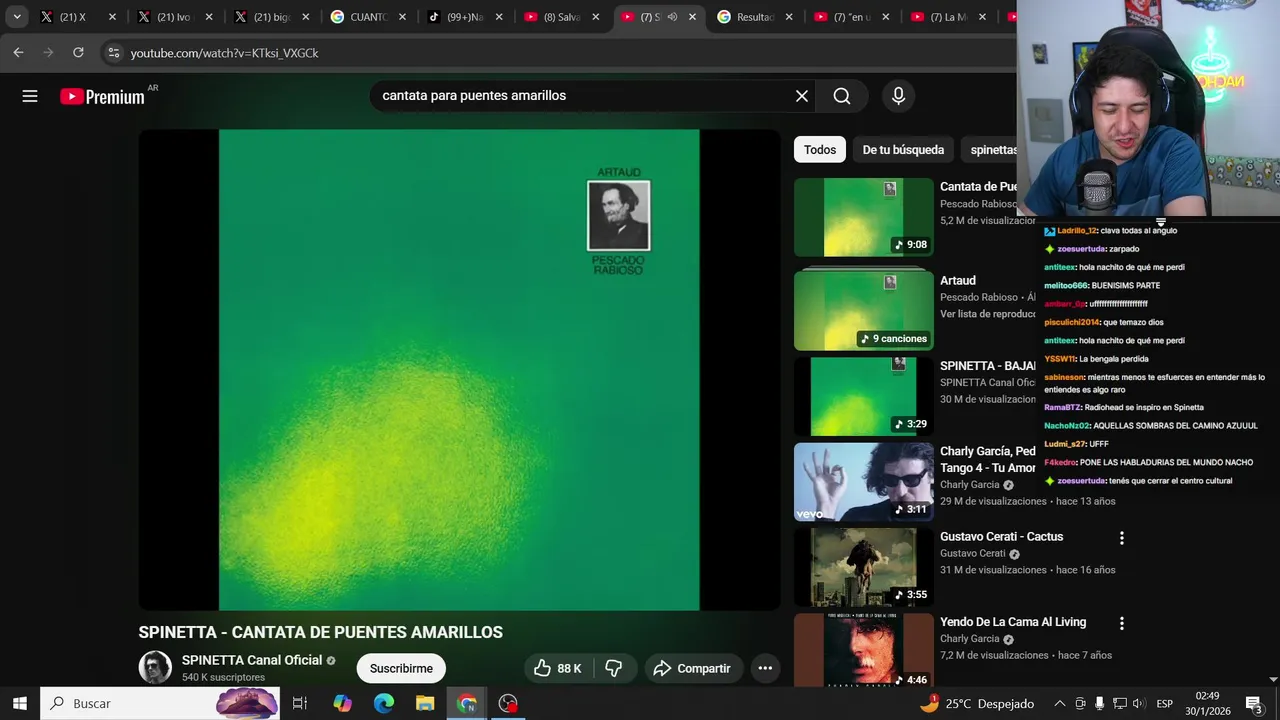
Task: Click the video player area
Action: tap(459, 370)
